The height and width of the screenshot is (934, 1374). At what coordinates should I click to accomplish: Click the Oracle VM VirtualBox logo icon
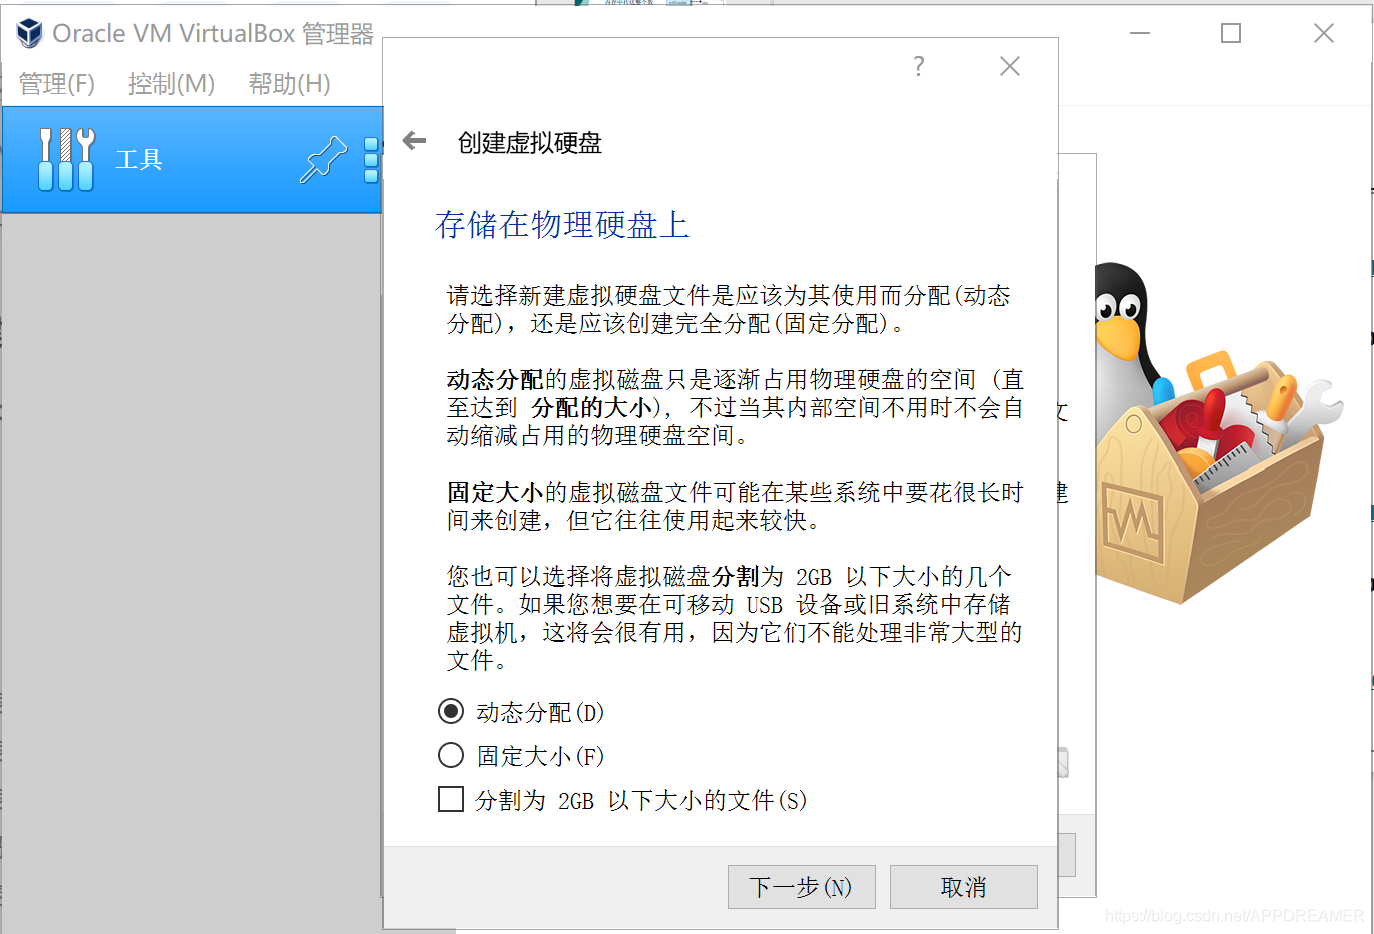click(x=29, y=32)
